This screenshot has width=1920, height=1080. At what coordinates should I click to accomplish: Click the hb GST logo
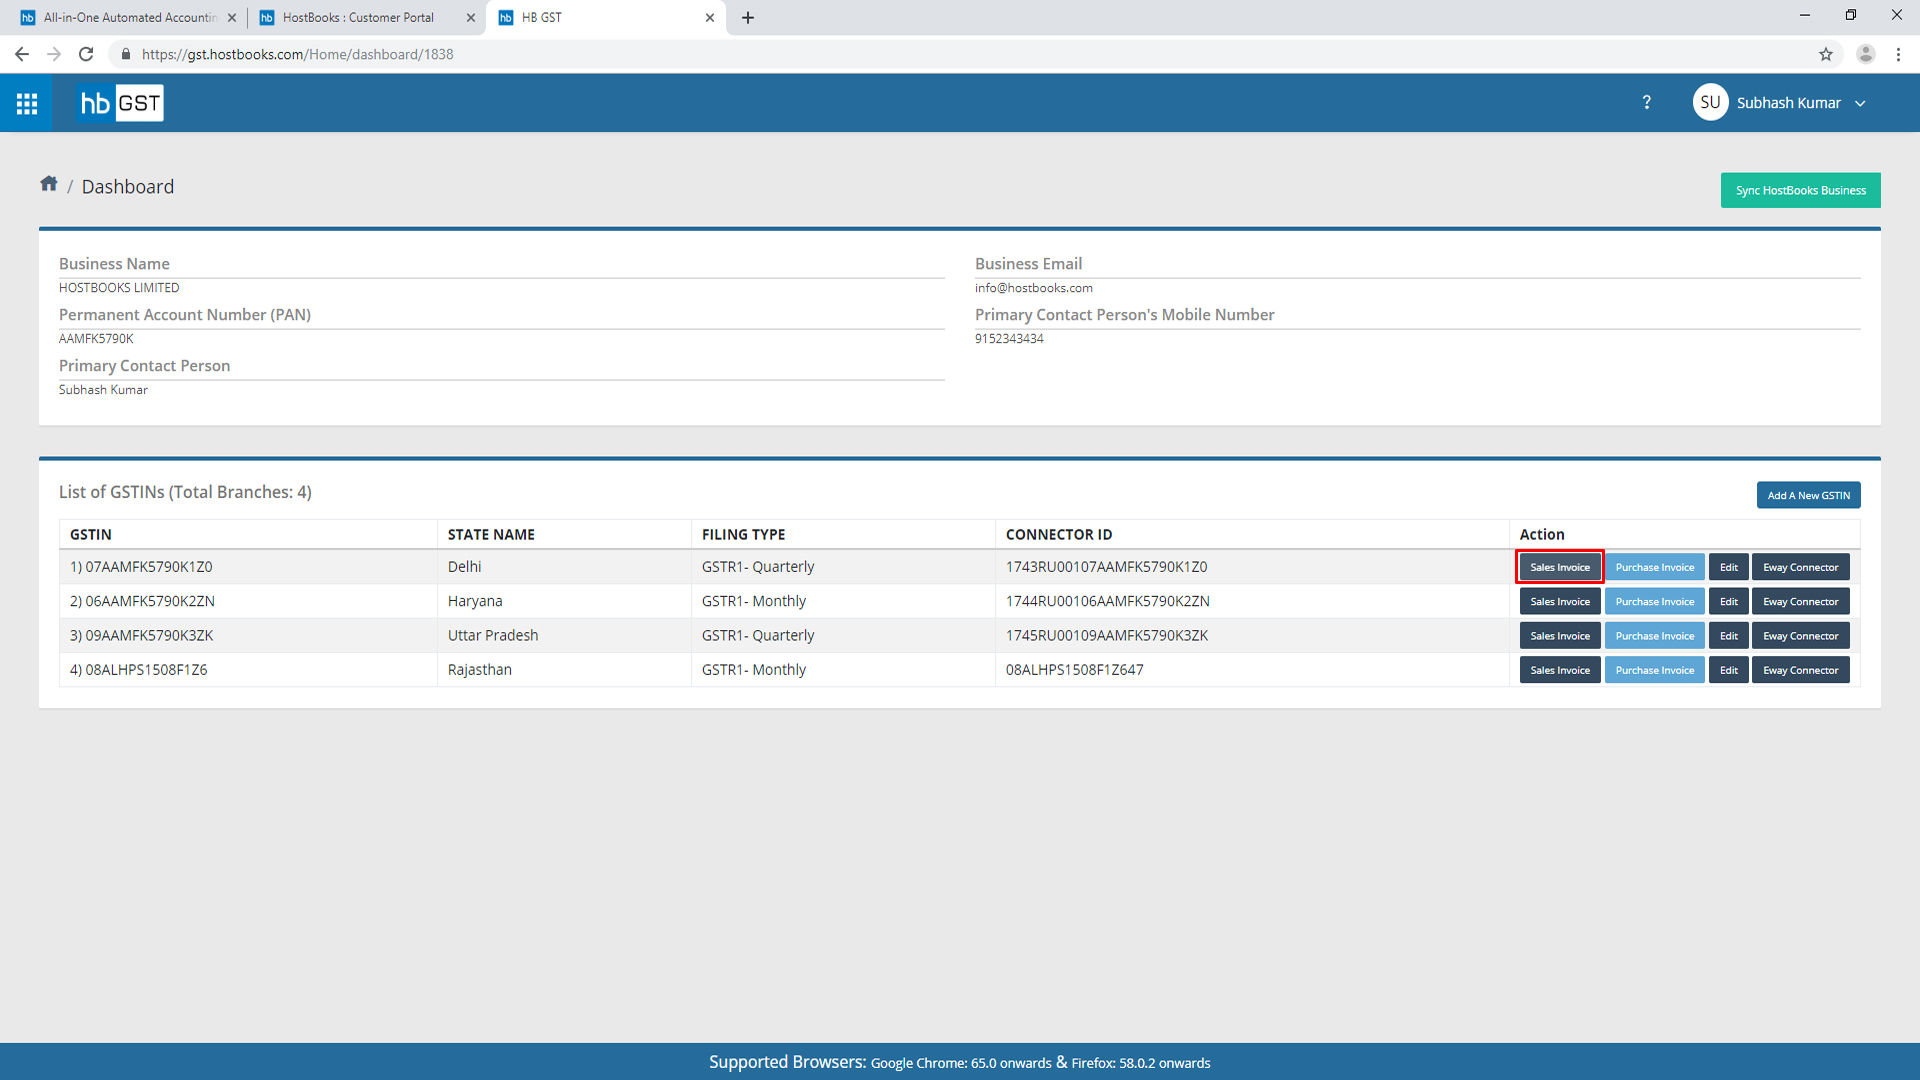click(x=121, y=103)
